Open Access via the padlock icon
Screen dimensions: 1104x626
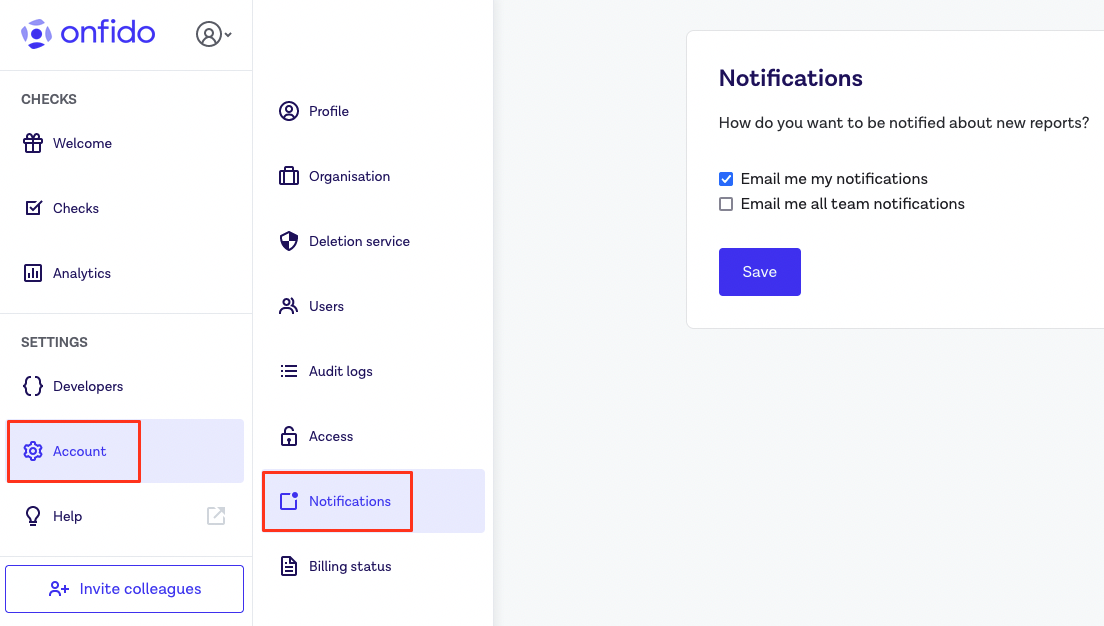[x=289, y=436]
